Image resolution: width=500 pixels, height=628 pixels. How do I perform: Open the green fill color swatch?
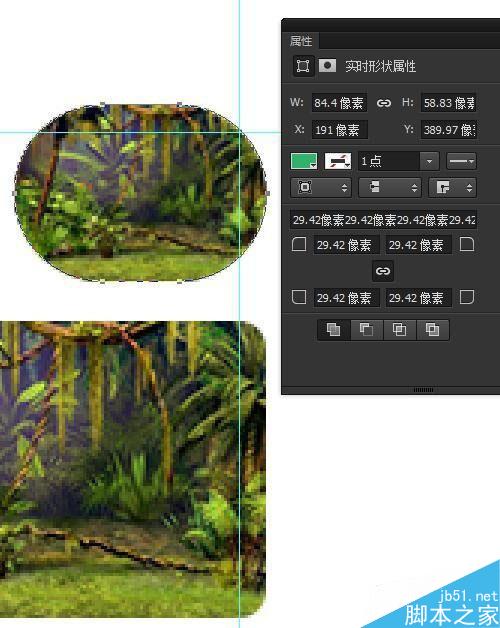(x=304, y=161)
